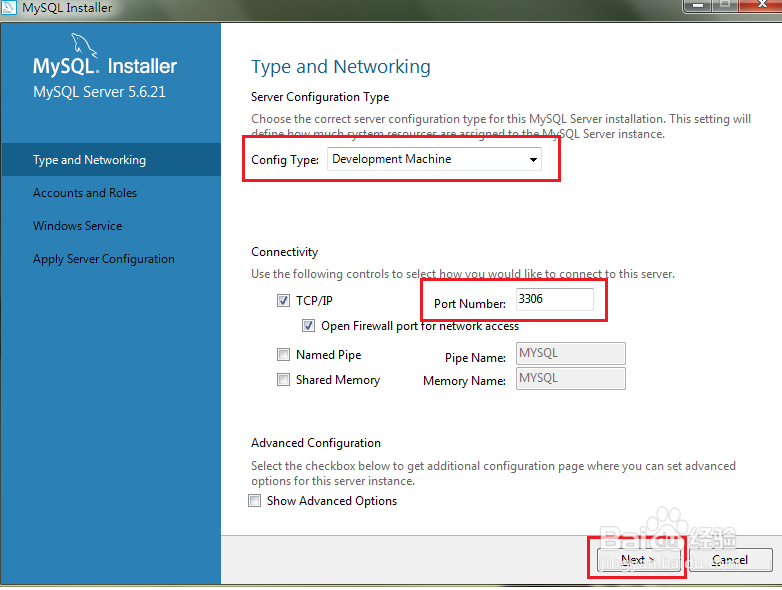This screenshot has width=782, height=590.
Task: Go to Windows Service step
Action: (x=77, y=225)
